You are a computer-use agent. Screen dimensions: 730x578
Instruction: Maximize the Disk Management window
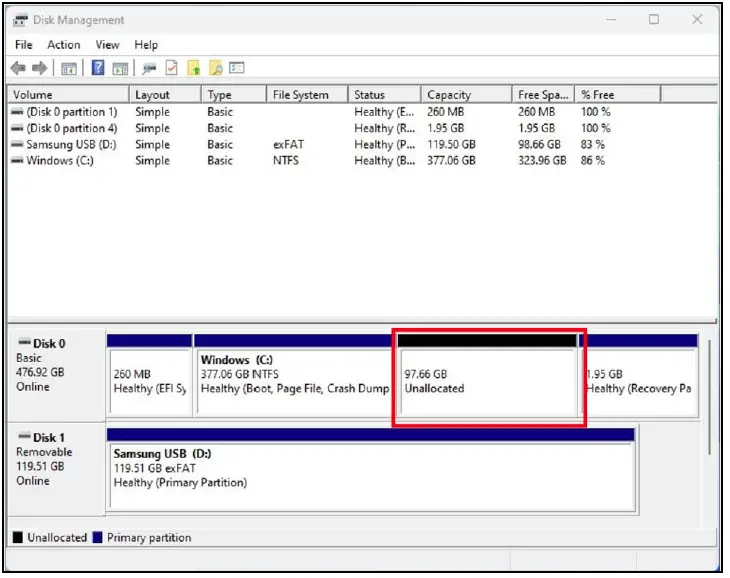pyautogui.click(x=654, y=20)
